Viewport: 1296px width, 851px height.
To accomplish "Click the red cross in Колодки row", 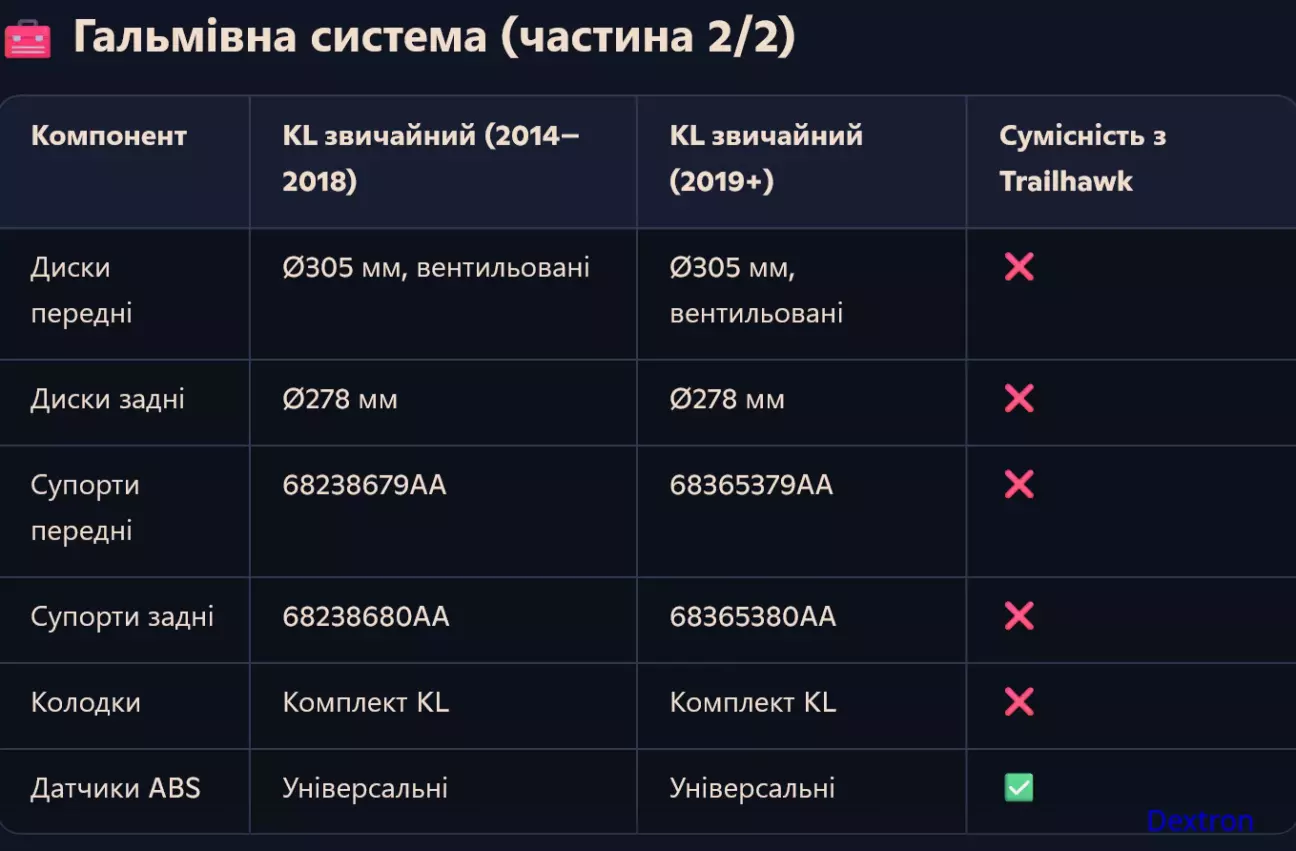I will [x=1018, y=702].
